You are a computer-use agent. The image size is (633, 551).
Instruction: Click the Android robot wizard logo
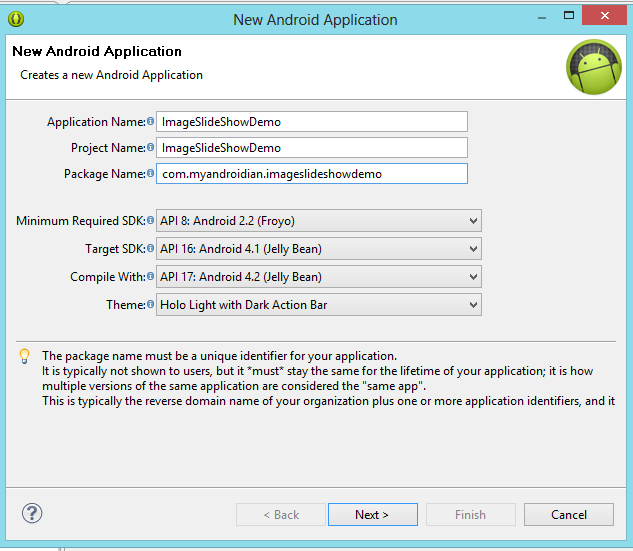(594, 68)
